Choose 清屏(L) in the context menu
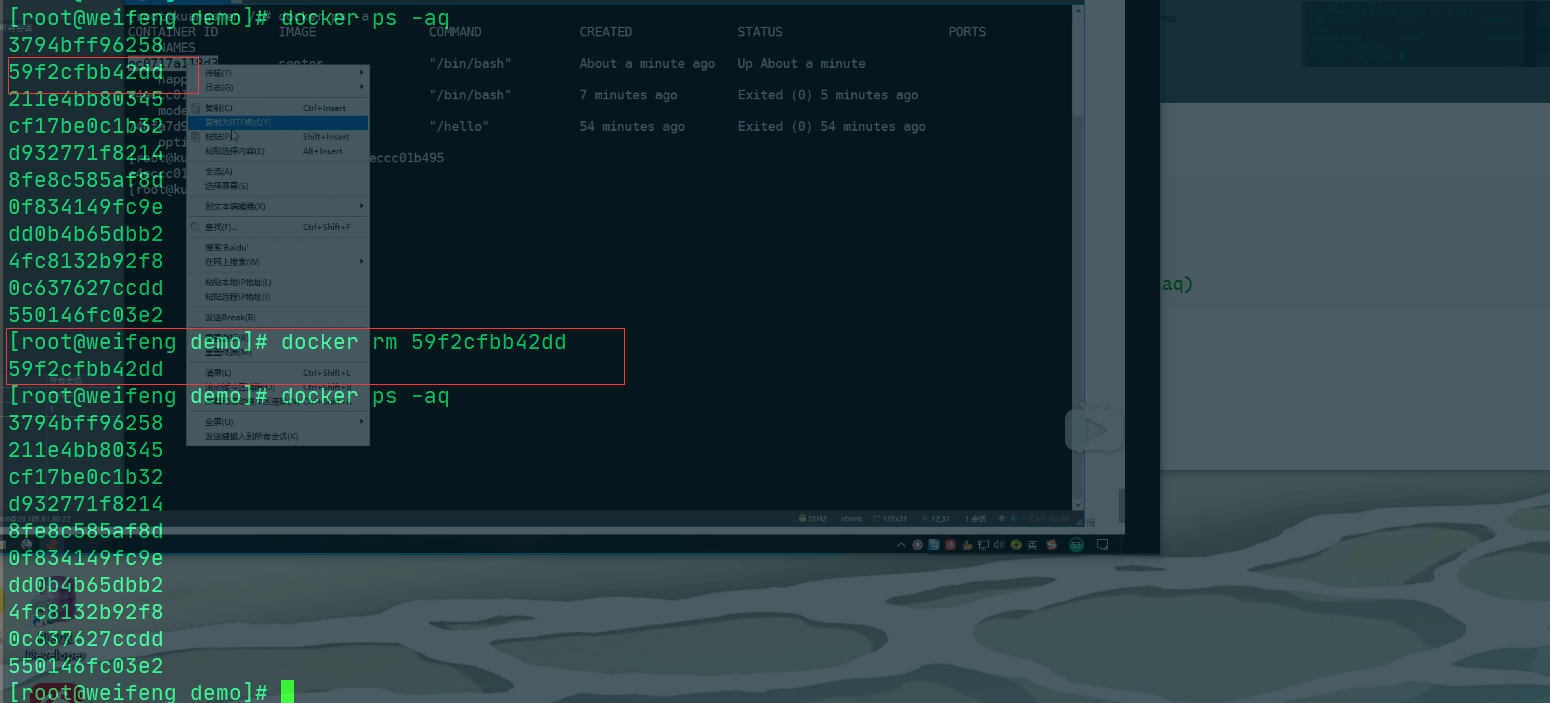 (277, 372)
